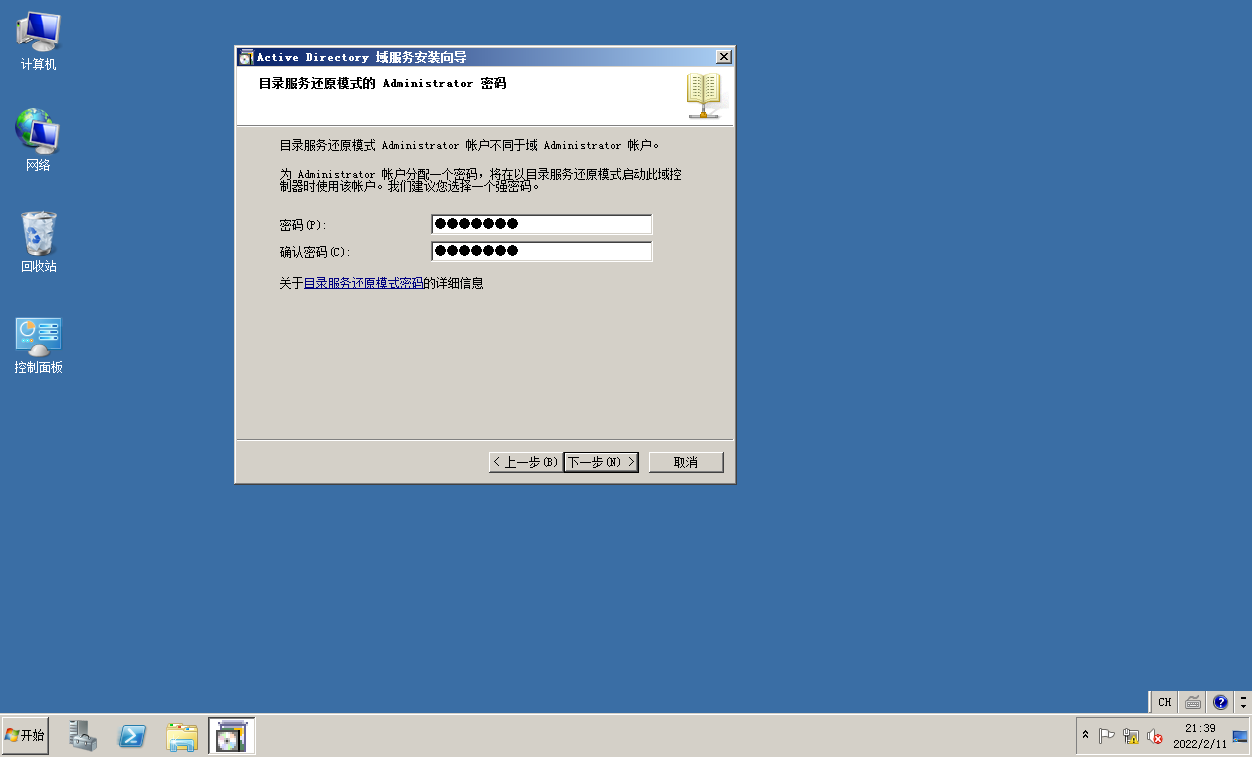This screenshot has height=757, width=1252.
Task: Select the 网络 desktop icon
Action: tap(38, 141)
